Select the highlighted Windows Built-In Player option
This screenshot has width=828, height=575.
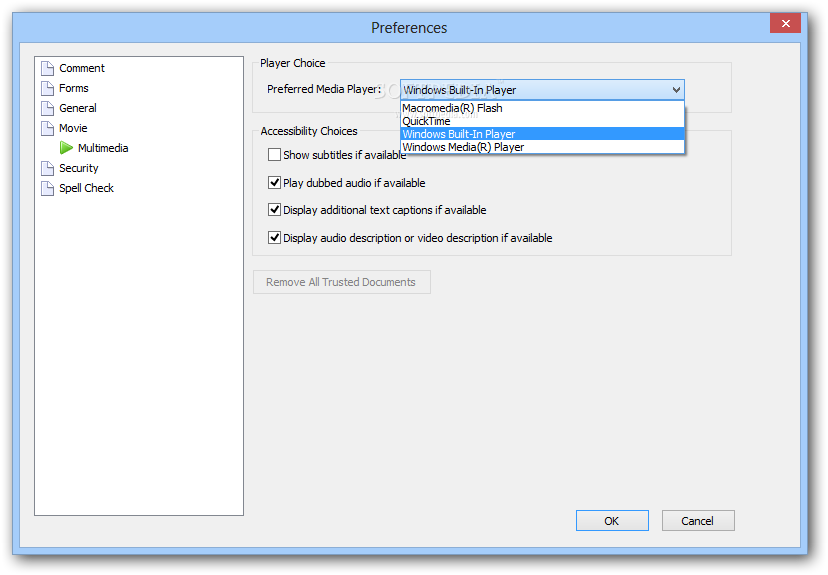(542, 134)
